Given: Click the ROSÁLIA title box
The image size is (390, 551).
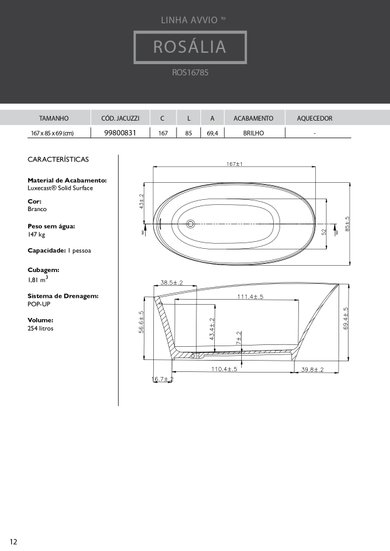Looking at the screenshot, I should (x=190, y=47).
